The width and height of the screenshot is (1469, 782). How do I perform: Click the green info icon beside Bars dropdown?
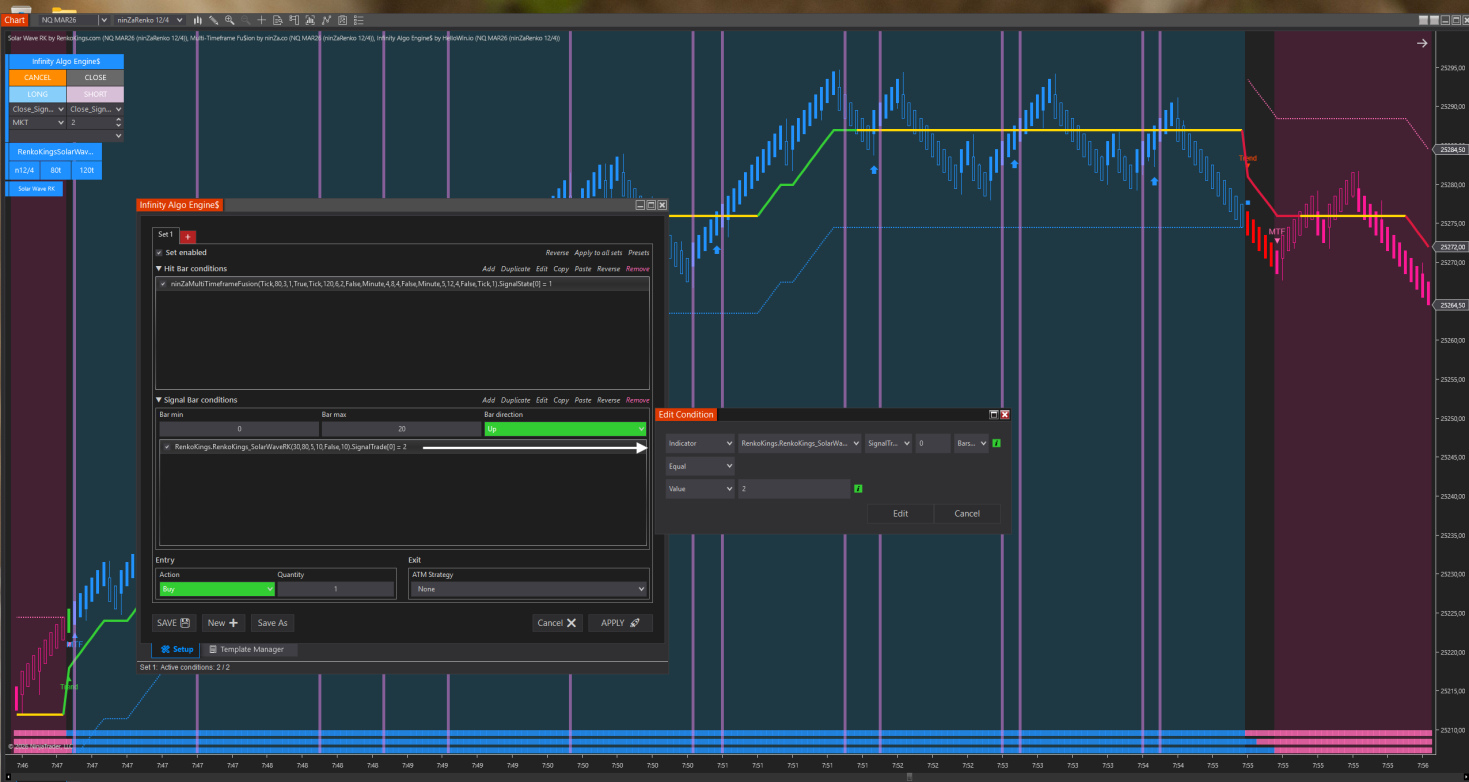click(996, 443)
